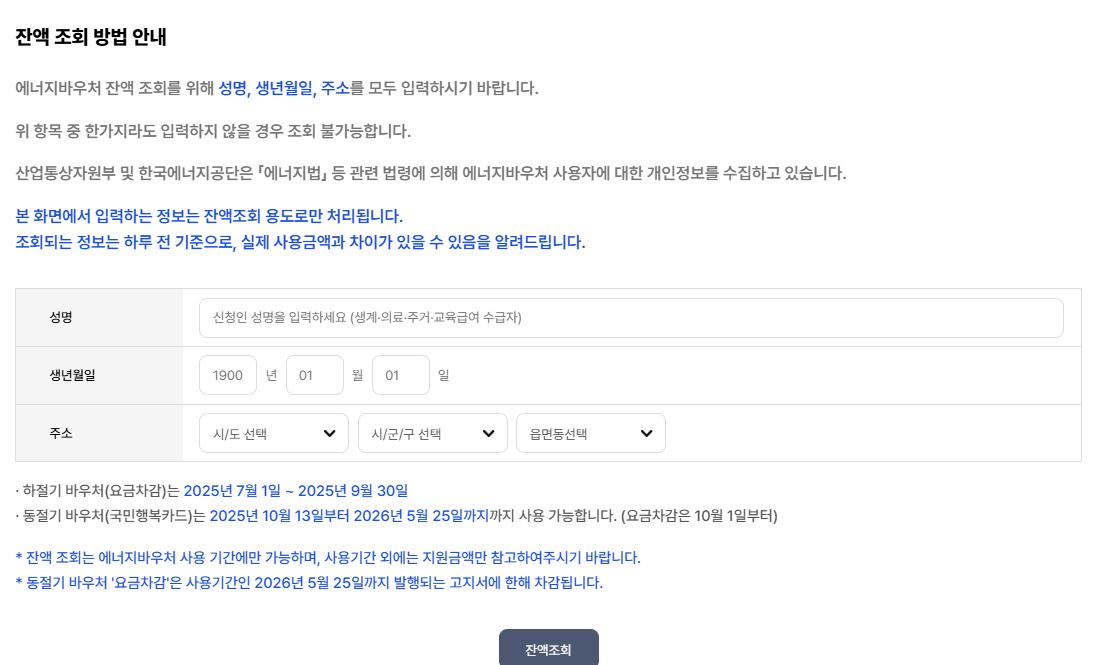Select the birth year field showing 1900
This screenshot has width=1106, height=665.
pos(227,375)
